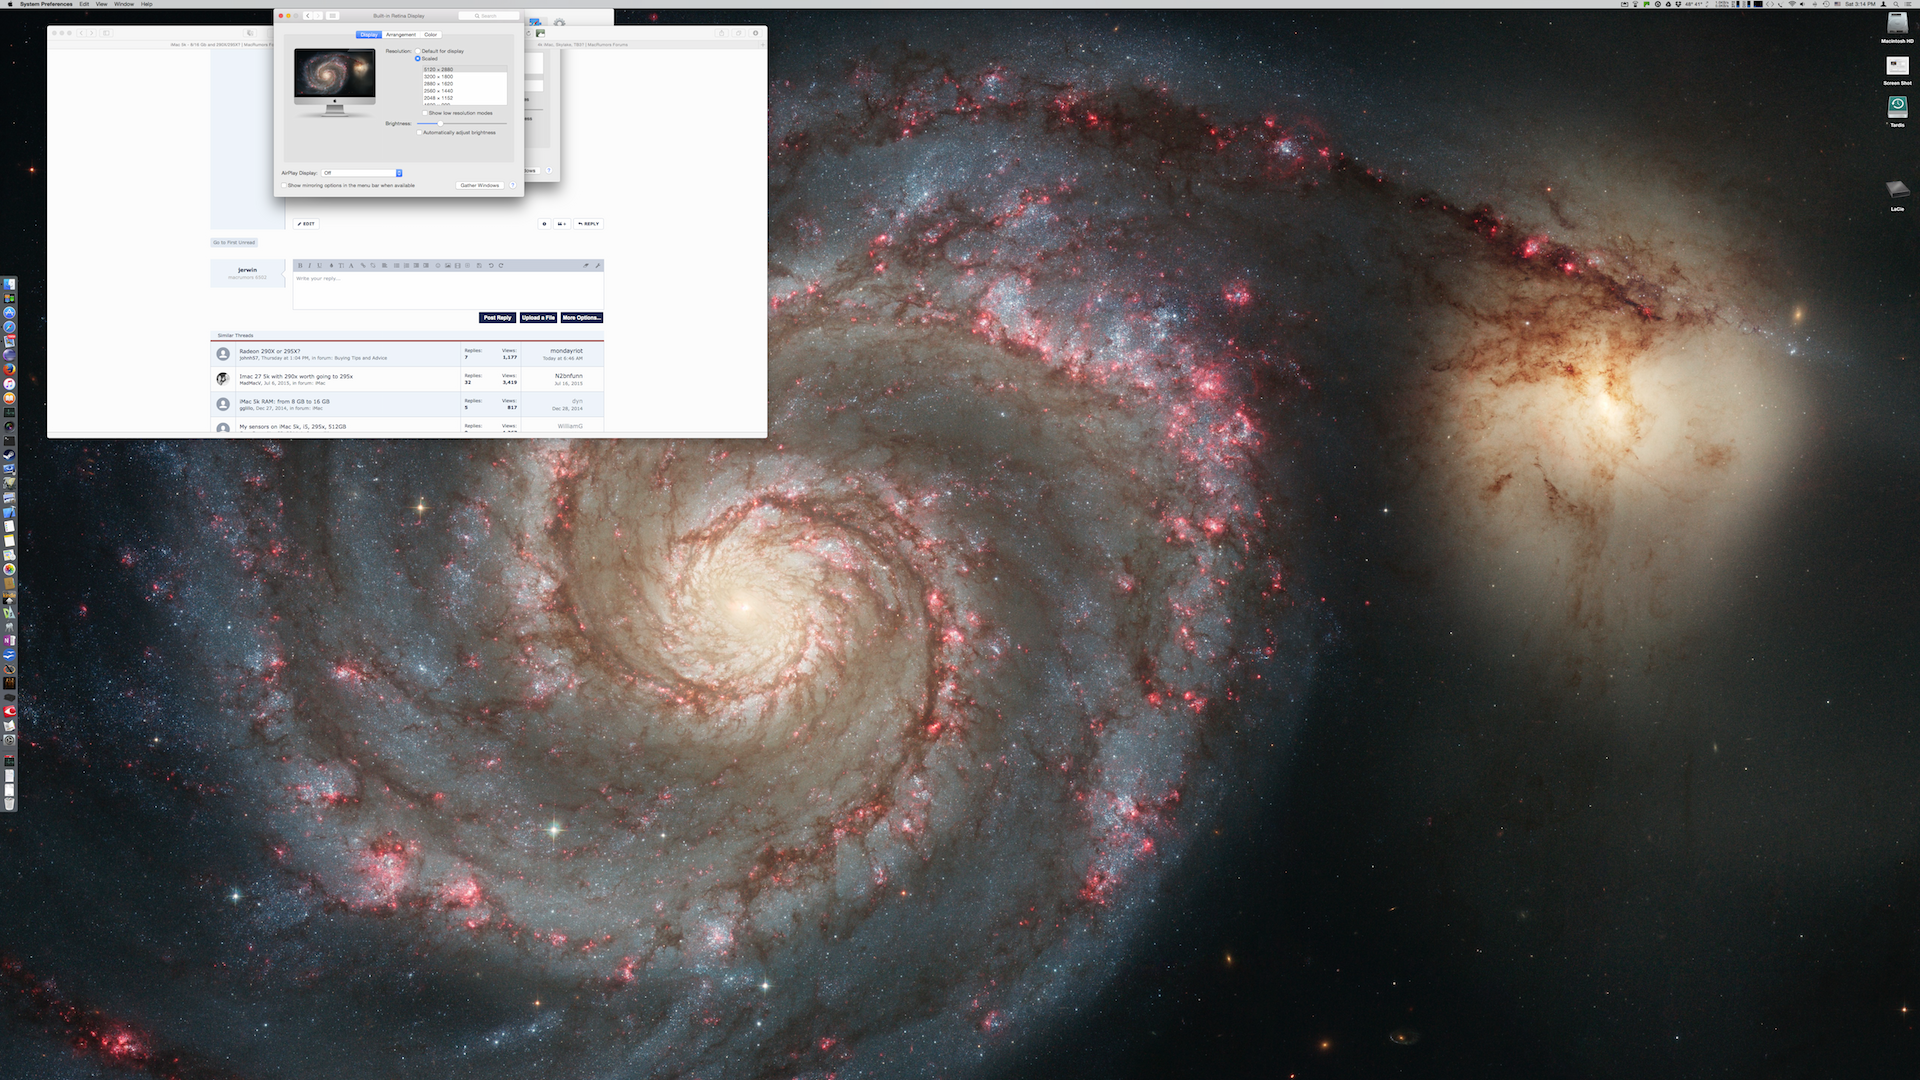Open text color picker in editor

(331, 265)
